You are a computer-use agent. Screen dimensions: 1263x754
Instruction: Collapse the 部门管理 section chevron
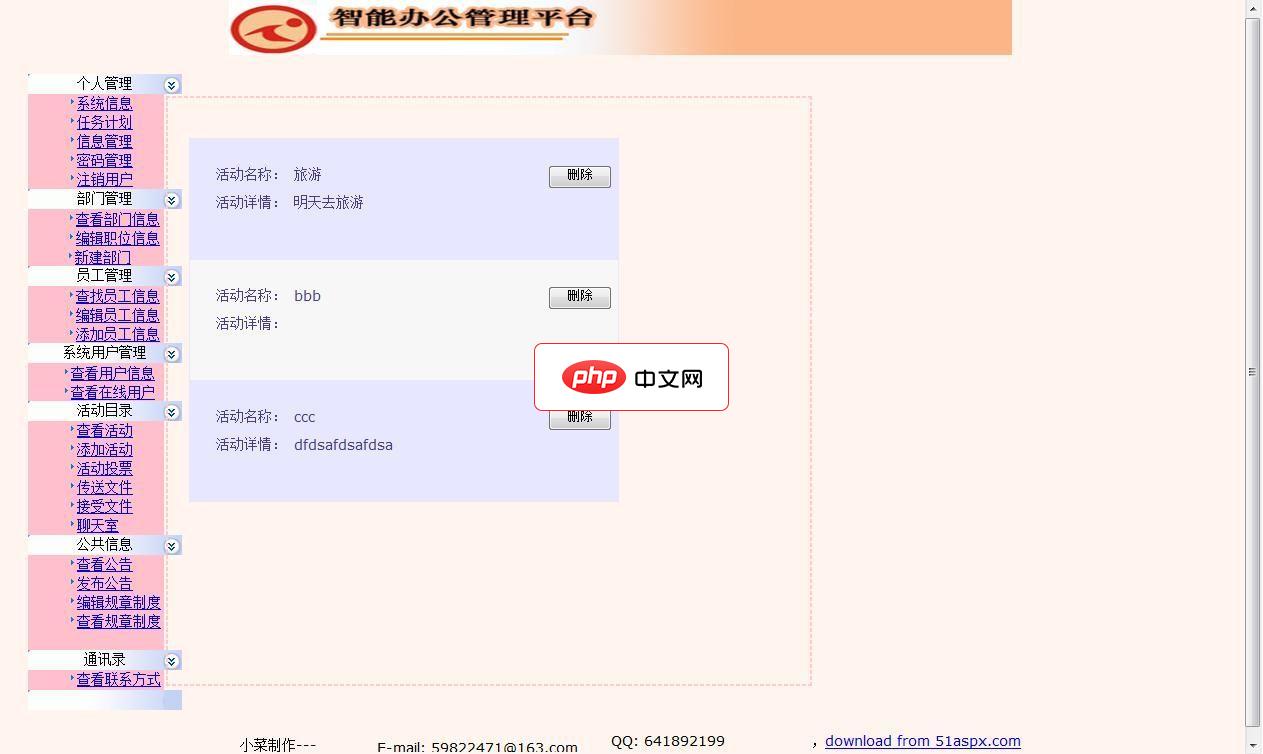coord(171,200)
